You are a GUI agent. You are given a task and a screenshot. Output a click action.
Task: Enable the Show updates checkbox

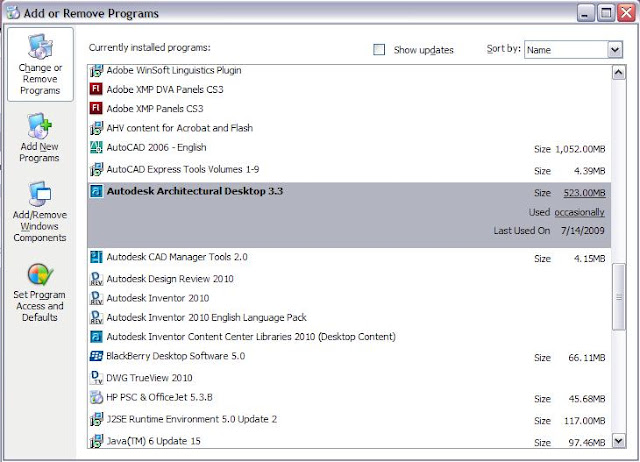pyautogui.click(x=379, y=50)
